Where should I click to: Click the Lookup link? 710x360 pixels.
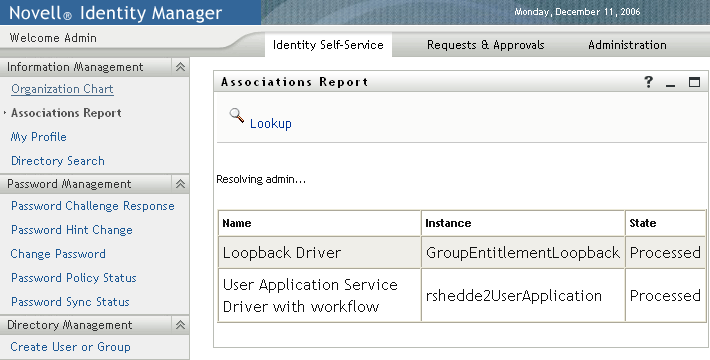coord(271,124)
